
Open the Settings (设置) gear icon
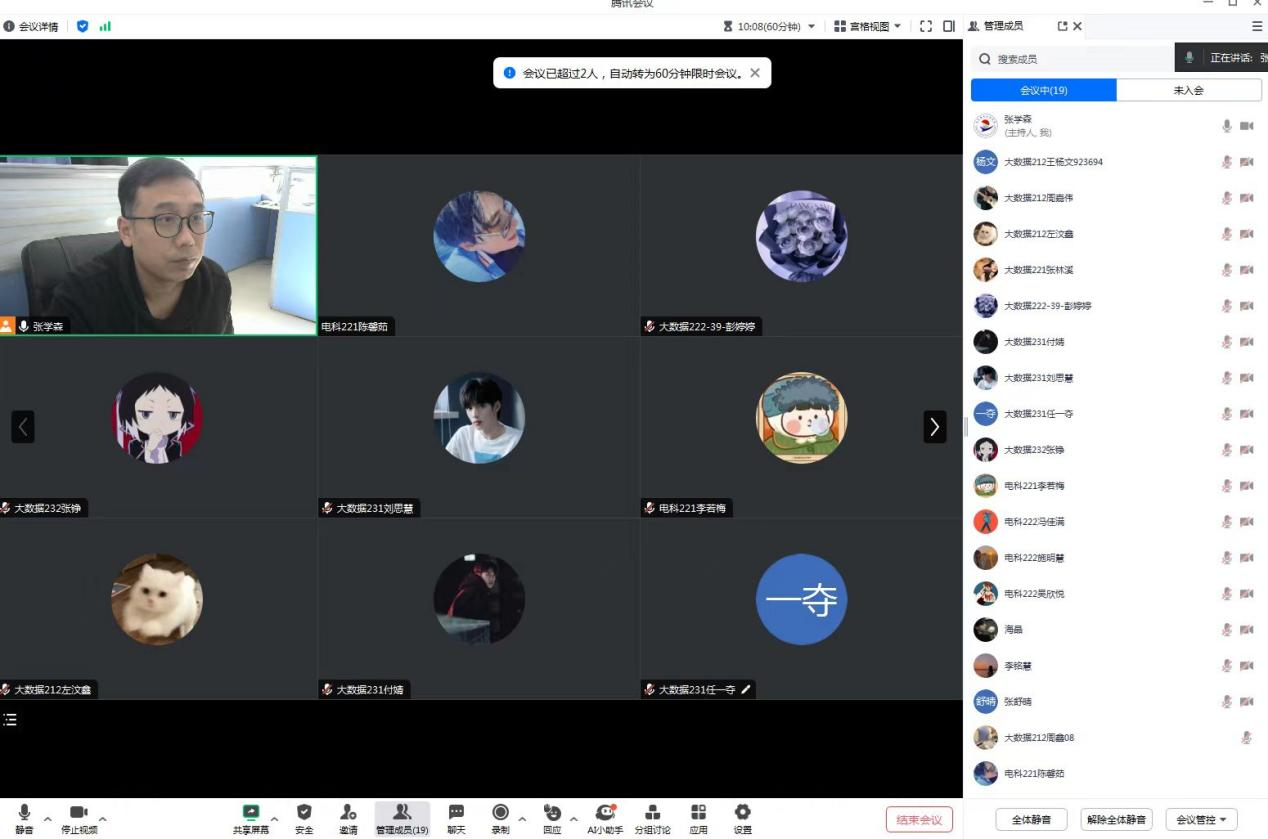coord(742,813)
